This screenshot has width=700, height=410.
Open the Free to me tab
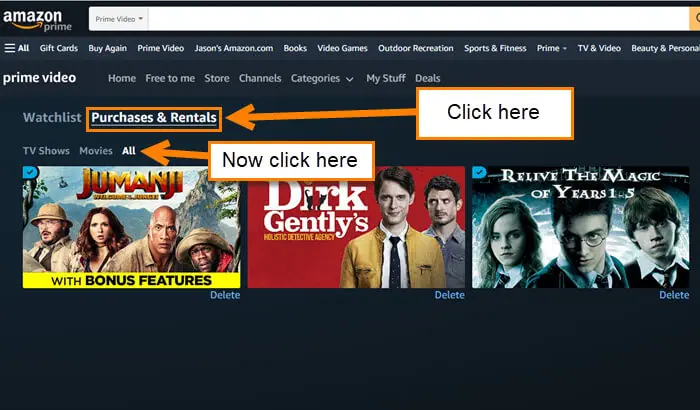tap(170, 78)
